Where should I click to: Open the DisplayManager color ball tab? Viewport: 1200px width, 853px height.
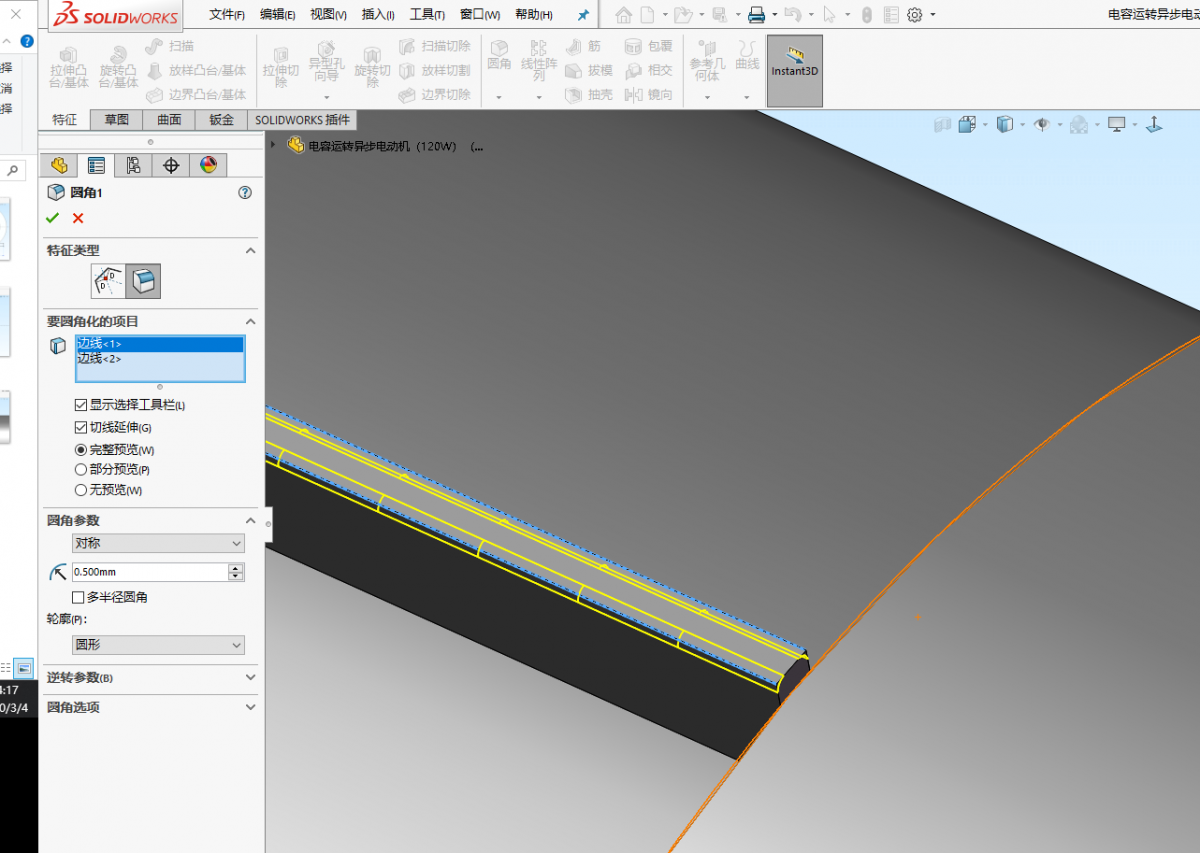[208, 166]
